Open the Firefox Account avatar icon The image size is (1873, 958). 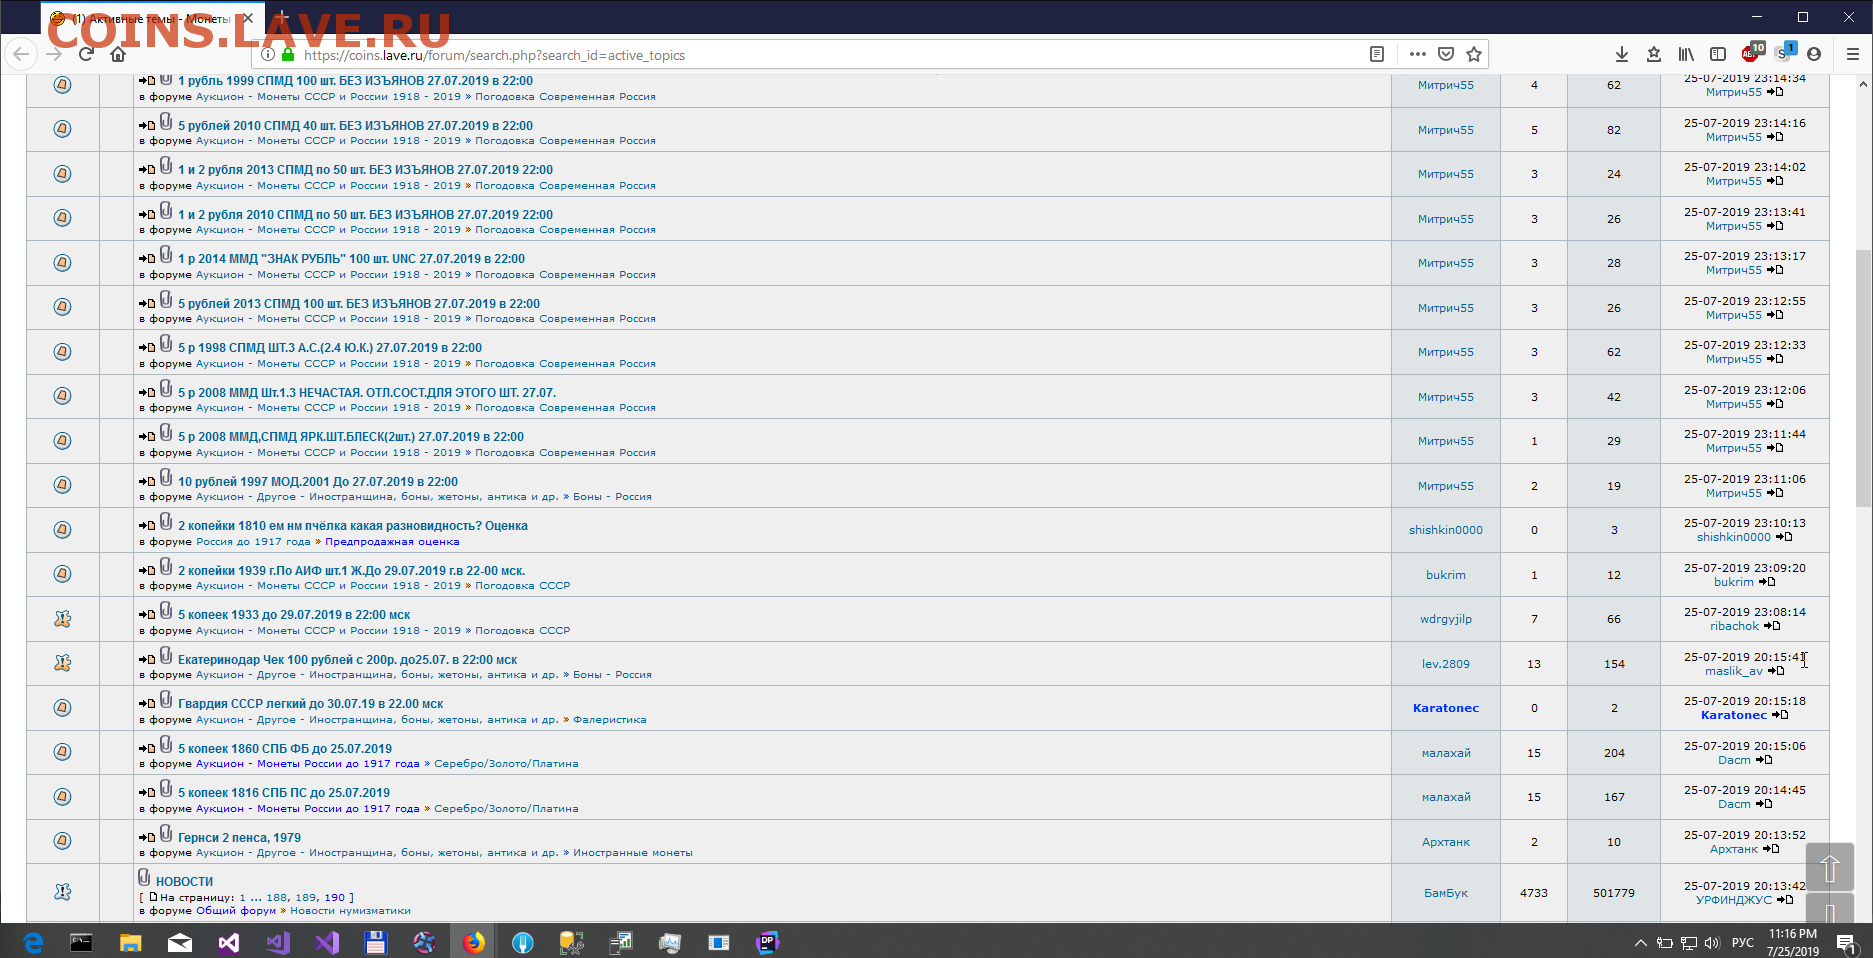(x=1814, y=54)
